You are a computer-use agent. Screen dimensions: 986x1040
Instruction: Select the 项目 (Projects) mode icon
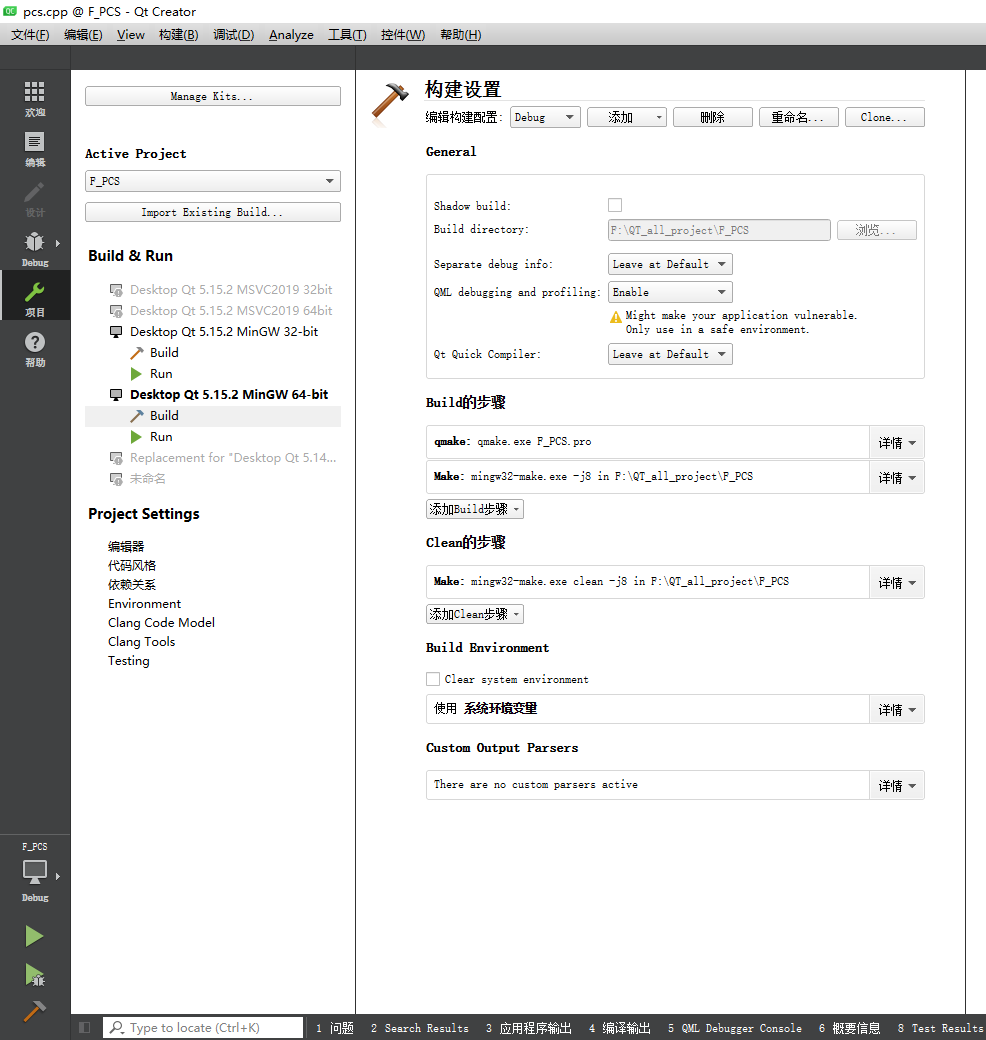pos(34,294)
